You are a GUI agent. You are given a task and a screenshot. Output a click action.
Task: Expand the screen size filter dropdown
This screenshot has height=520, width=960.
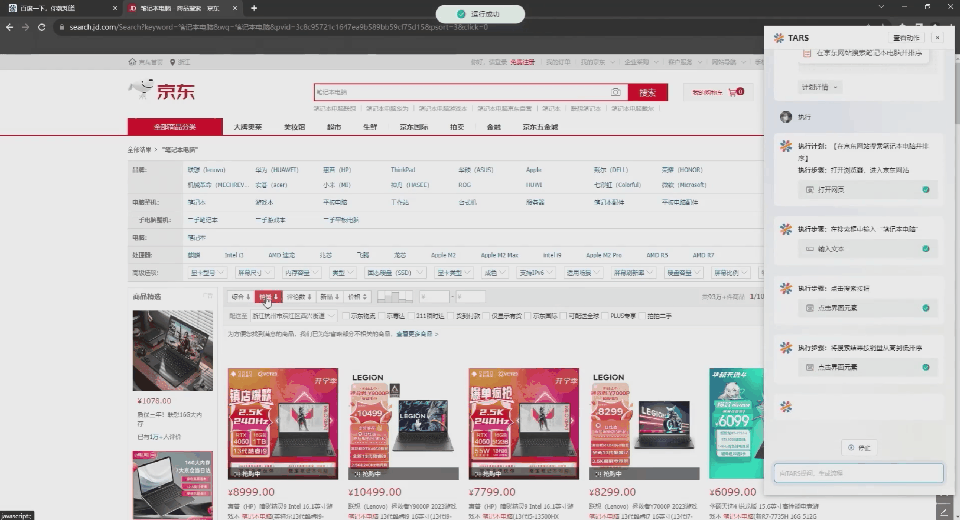[253, 273]
